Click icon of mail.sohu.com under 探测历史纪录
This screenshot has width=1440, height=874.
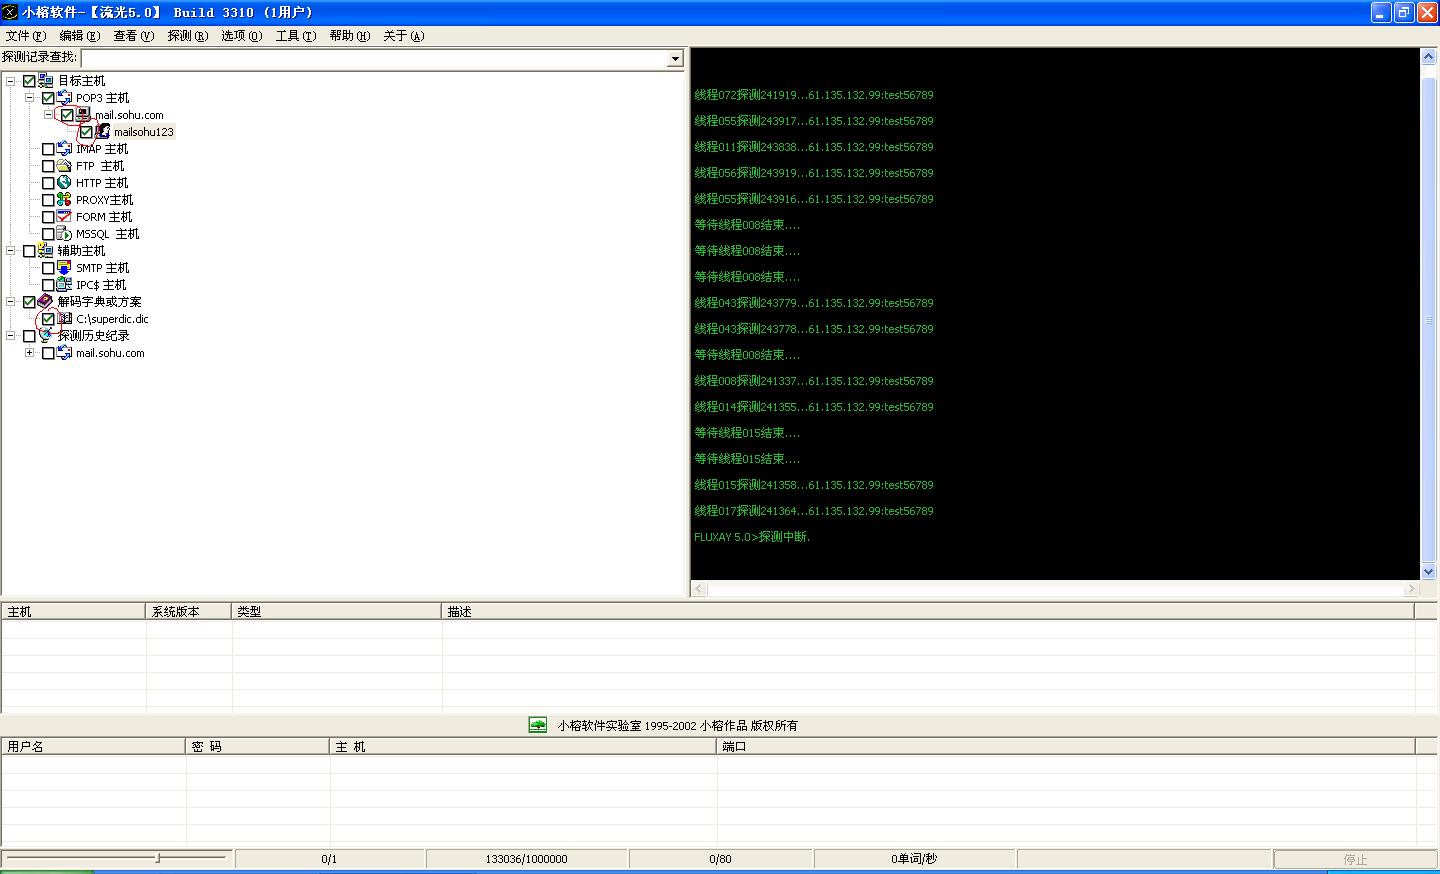click(x=65, y=353)
